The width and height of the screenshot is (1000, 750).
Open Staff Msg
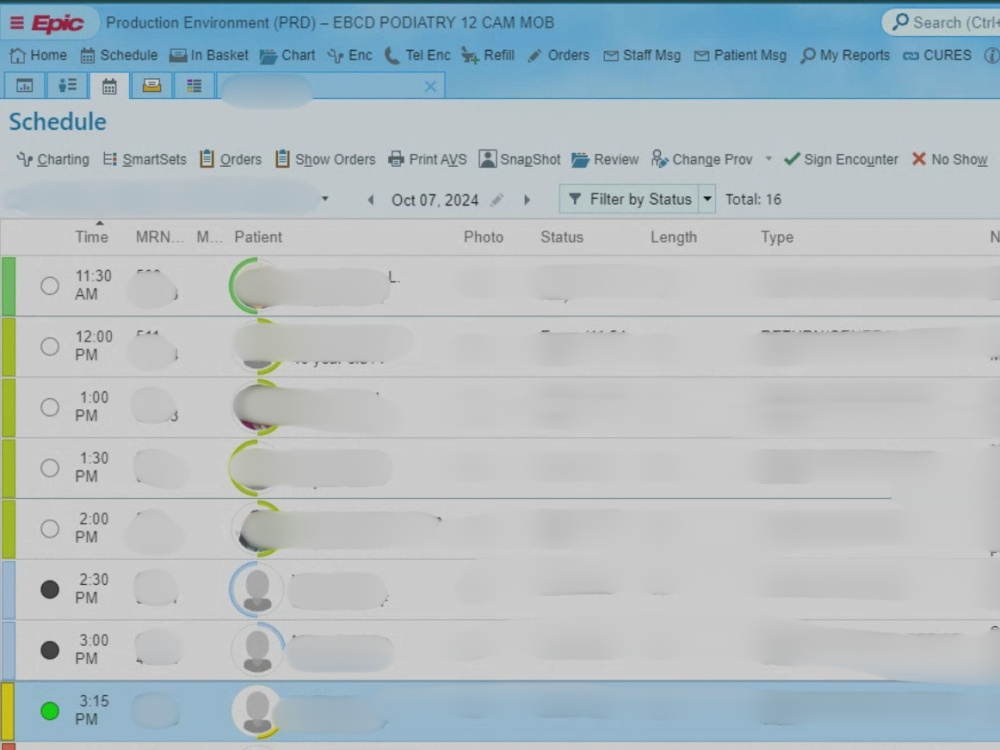point(642,55)
